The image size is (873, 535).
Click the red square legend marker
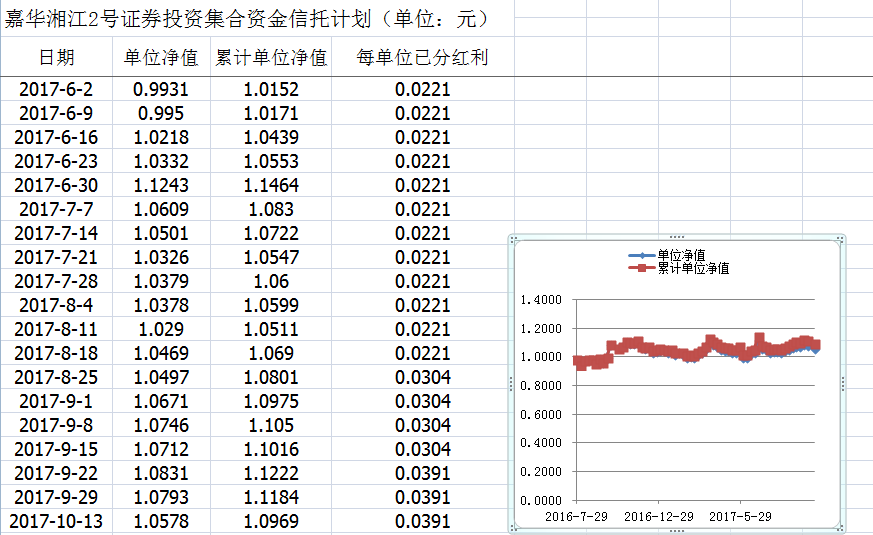click(640, 269)
